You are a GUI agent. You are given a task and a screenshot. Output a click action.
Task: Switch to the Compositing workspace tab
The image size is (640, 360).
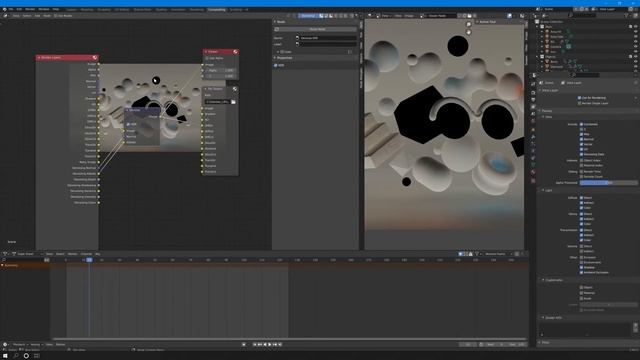point(216,9)
